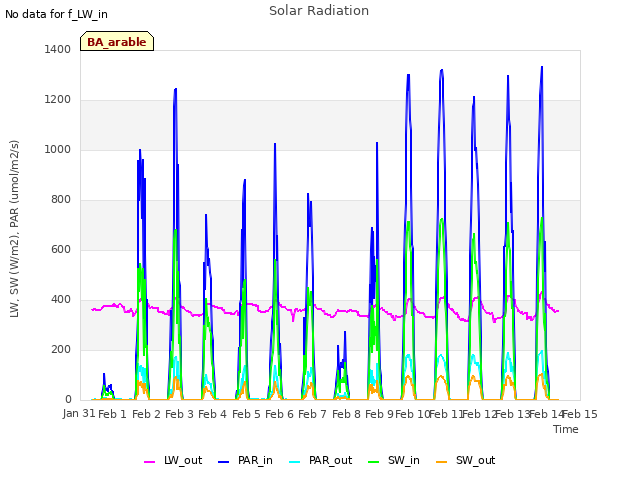Click the 0 y-axis tick label

(68, 400)
